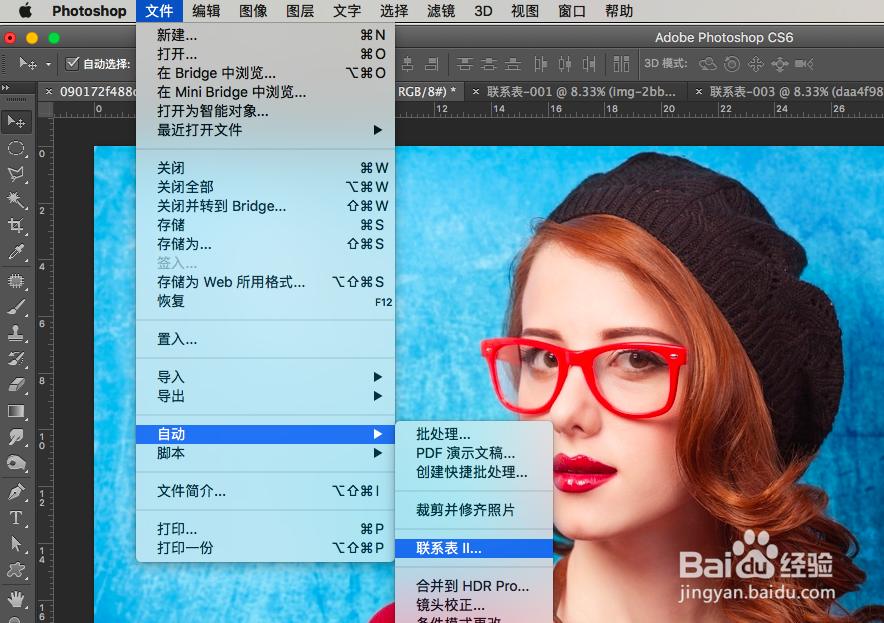884x623 pixels.
Task: Select the Path Selection arrow tool
Action: coord(16,544)
